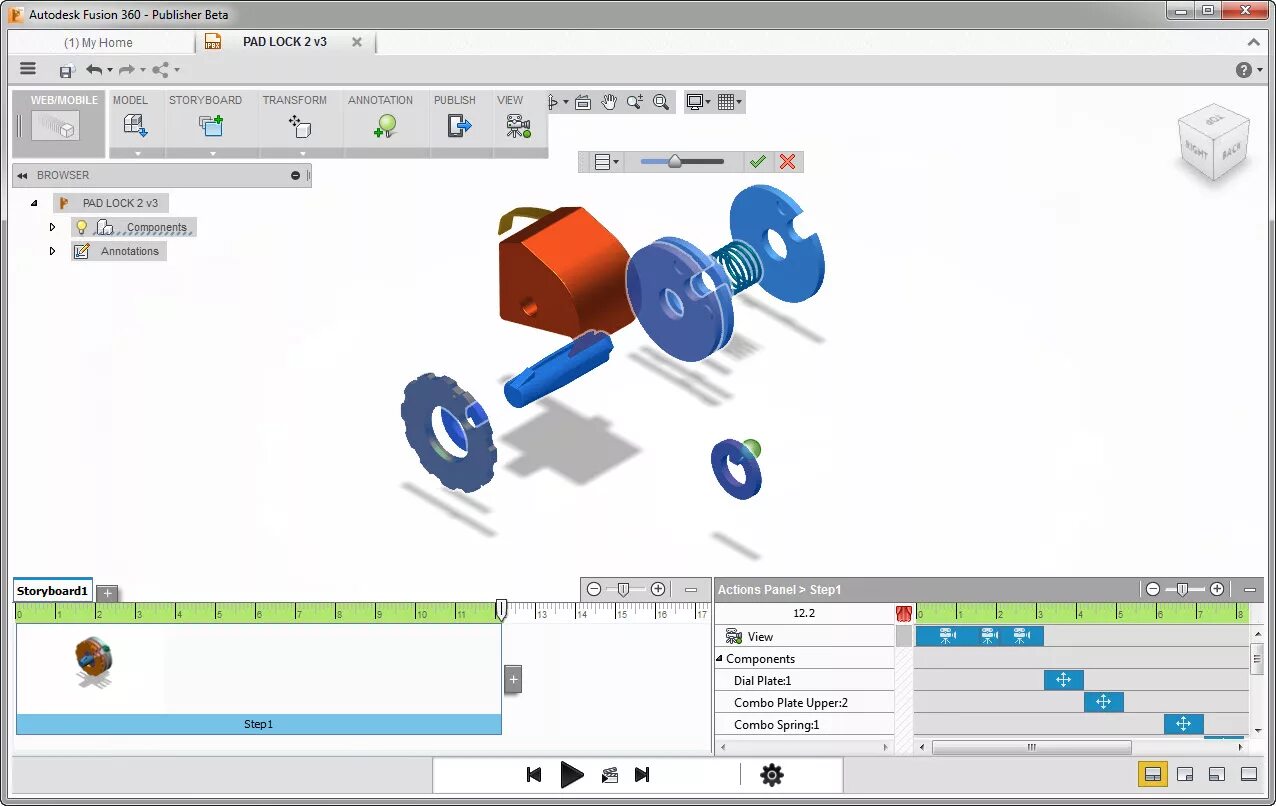The width and height of the screenshot is (1276, 806).
Task: Click the Step1 label bar
Action: 259,724
